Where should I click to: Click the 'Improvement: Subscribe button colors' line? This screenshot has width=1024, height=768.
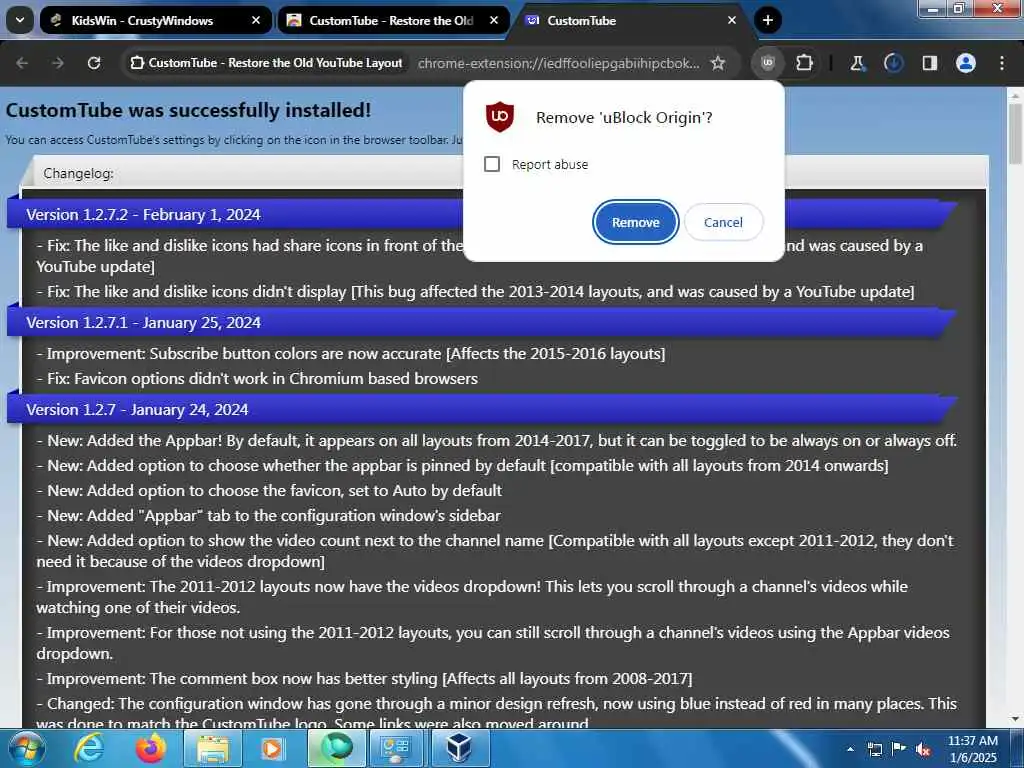[x=351, y=354]
